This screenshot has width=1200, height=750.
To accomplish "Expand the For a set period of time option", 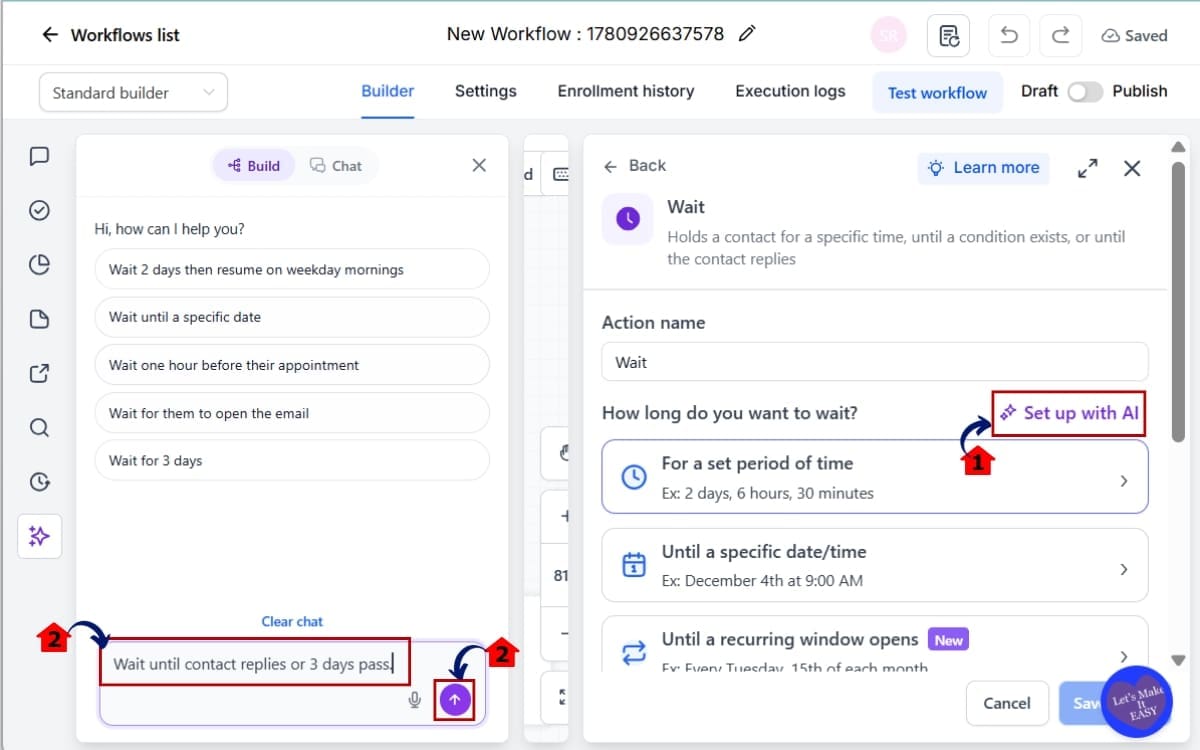I will pyautogui.click(x=875, y=477).
